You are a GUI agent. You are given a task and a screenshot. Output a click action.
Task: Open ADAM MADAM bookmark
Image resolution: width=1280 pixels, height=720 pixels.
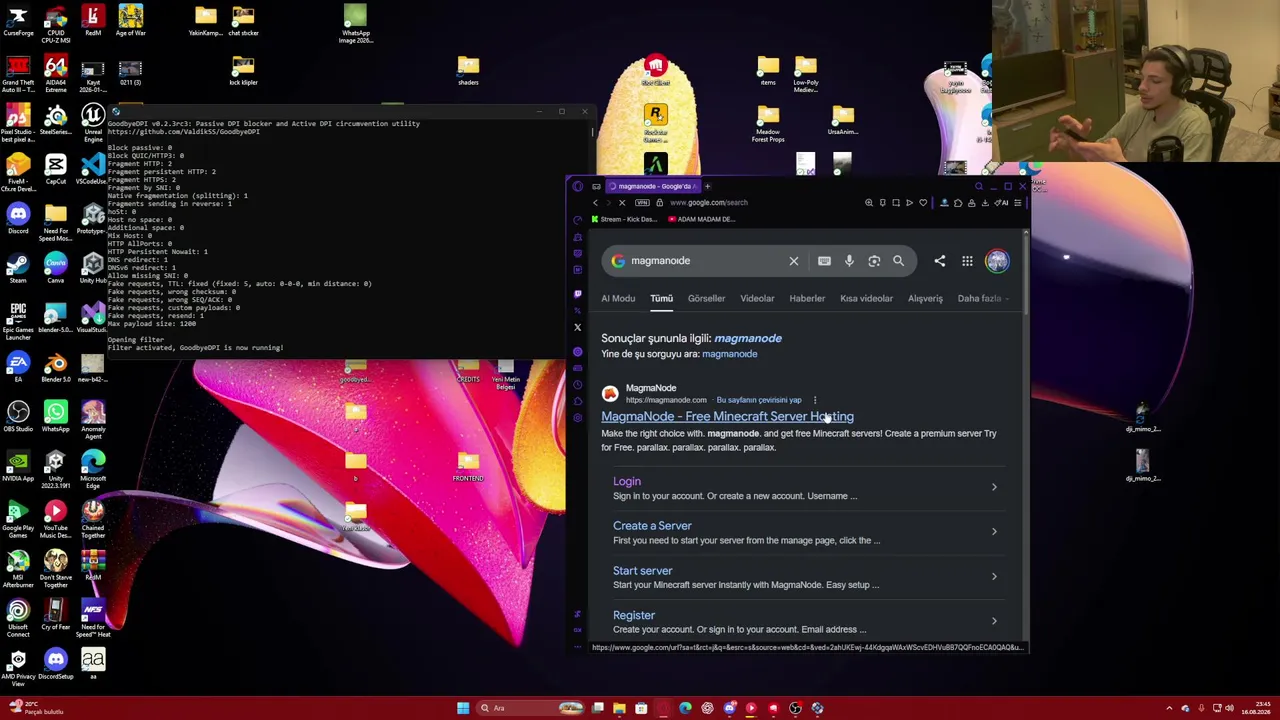(x=704, y=219)
